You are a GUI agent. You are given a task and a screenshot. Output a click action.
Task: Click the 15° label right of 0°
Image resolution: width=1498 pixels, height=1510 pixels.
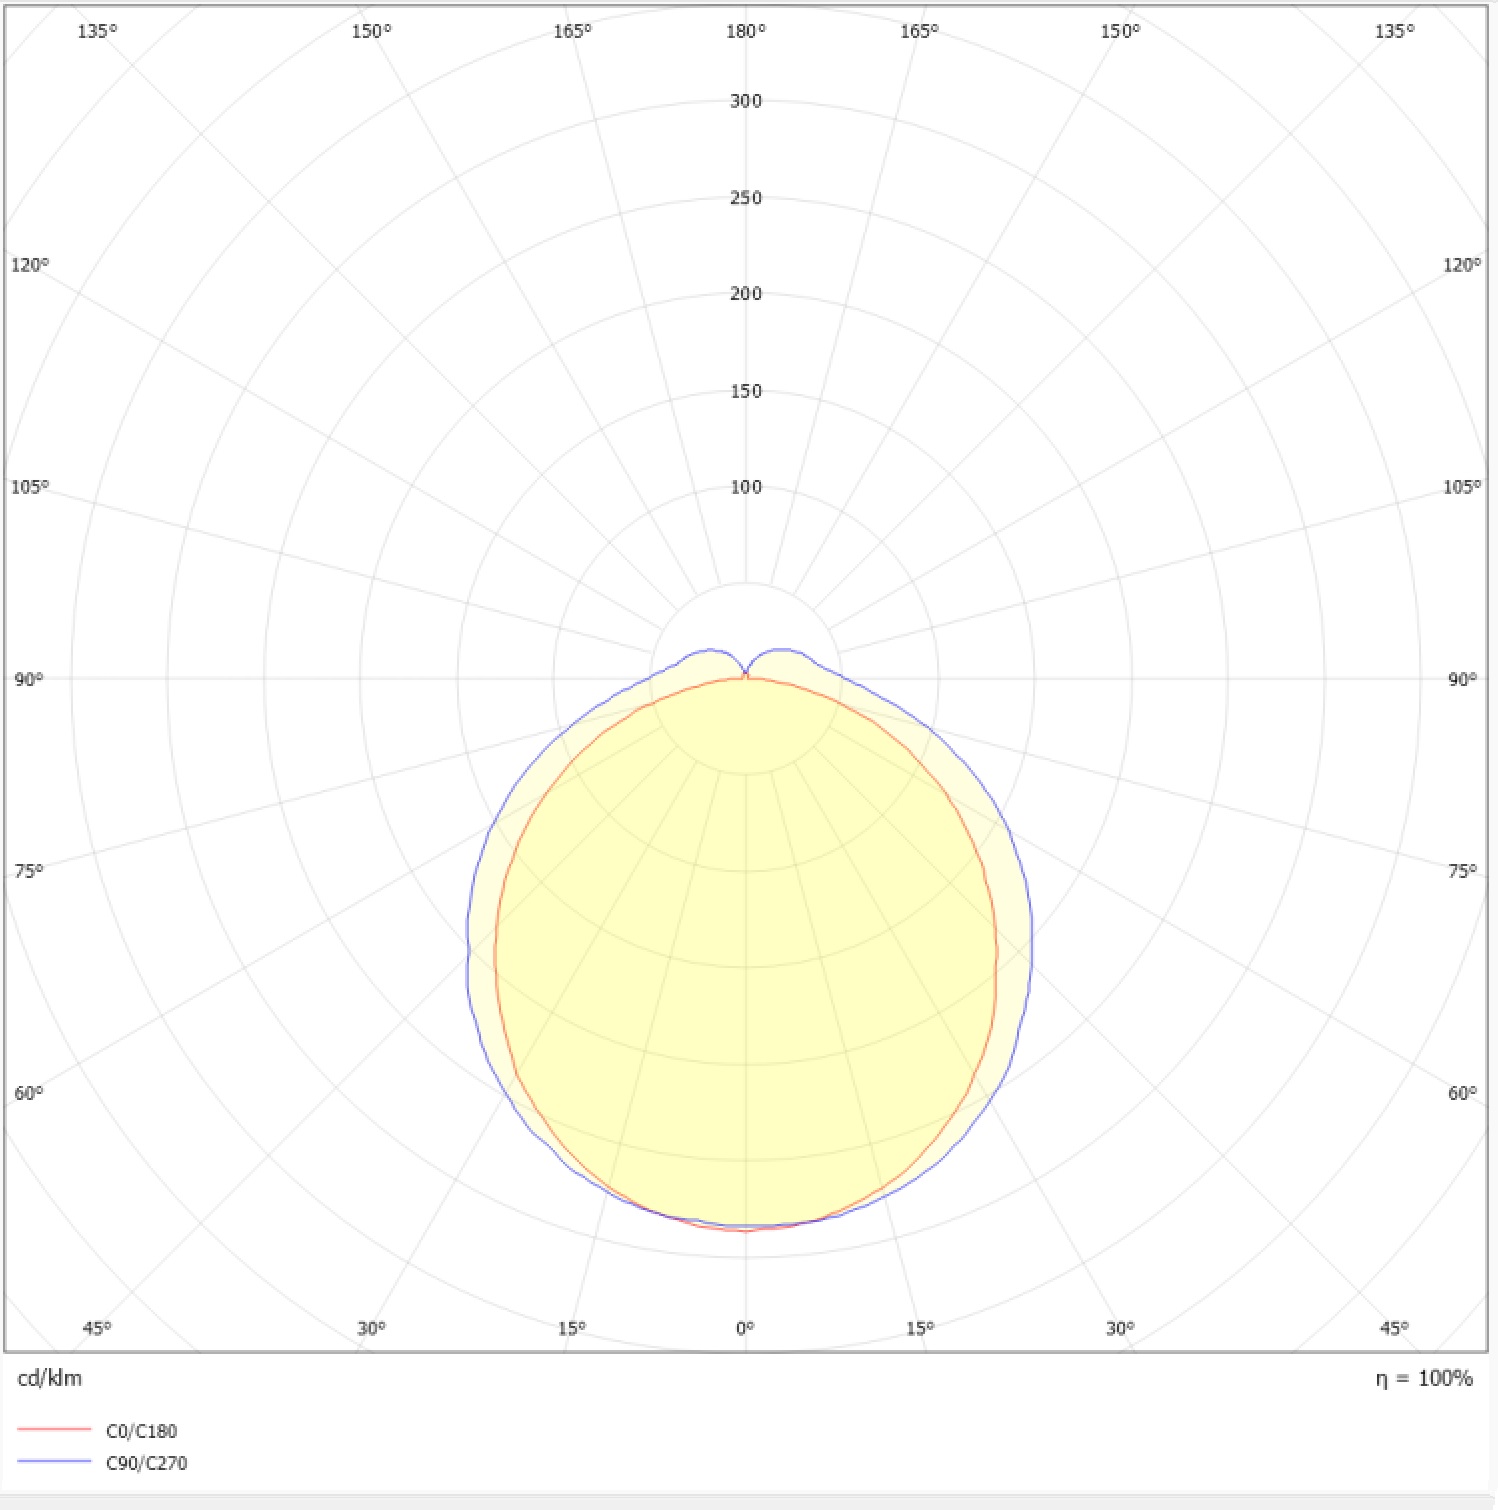[x=920, y=1328]
